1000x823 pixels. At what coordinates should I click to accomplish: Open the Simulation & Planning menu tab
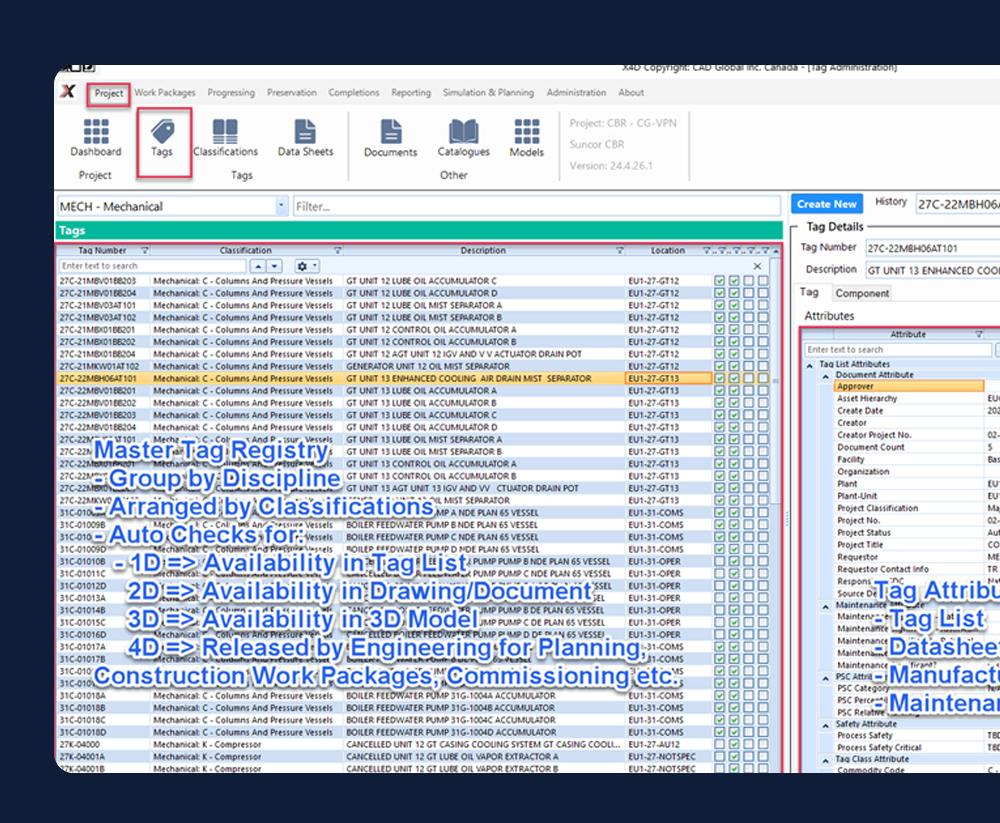coord(489,93)
